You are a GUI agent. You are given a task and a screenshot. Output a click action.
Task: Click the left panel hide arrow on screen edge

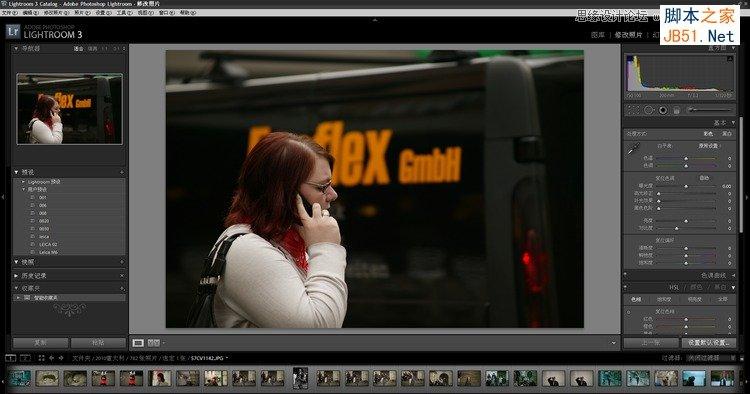click(x=3, y=197)
